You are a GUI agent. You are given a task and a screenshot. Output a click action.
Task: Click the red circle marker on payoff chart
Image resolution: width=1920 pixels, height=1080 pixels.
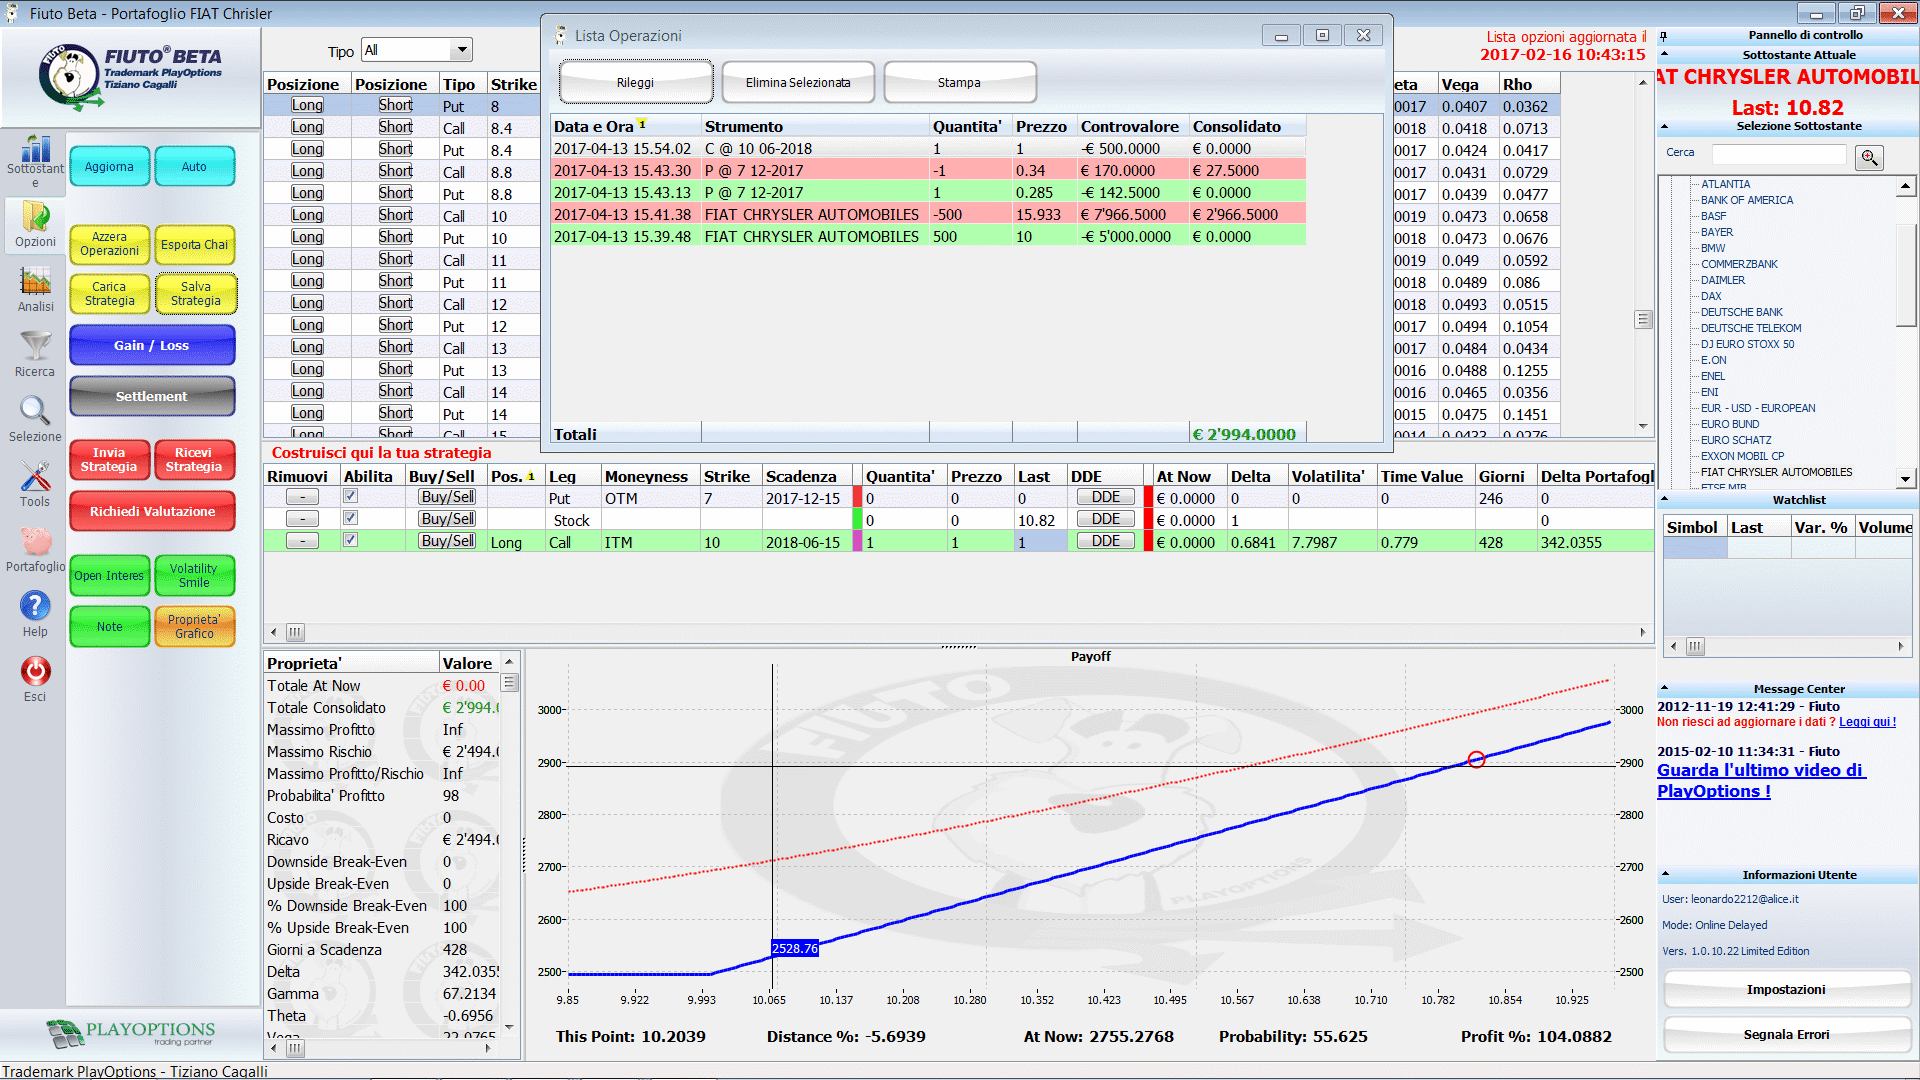(1476, 760)
